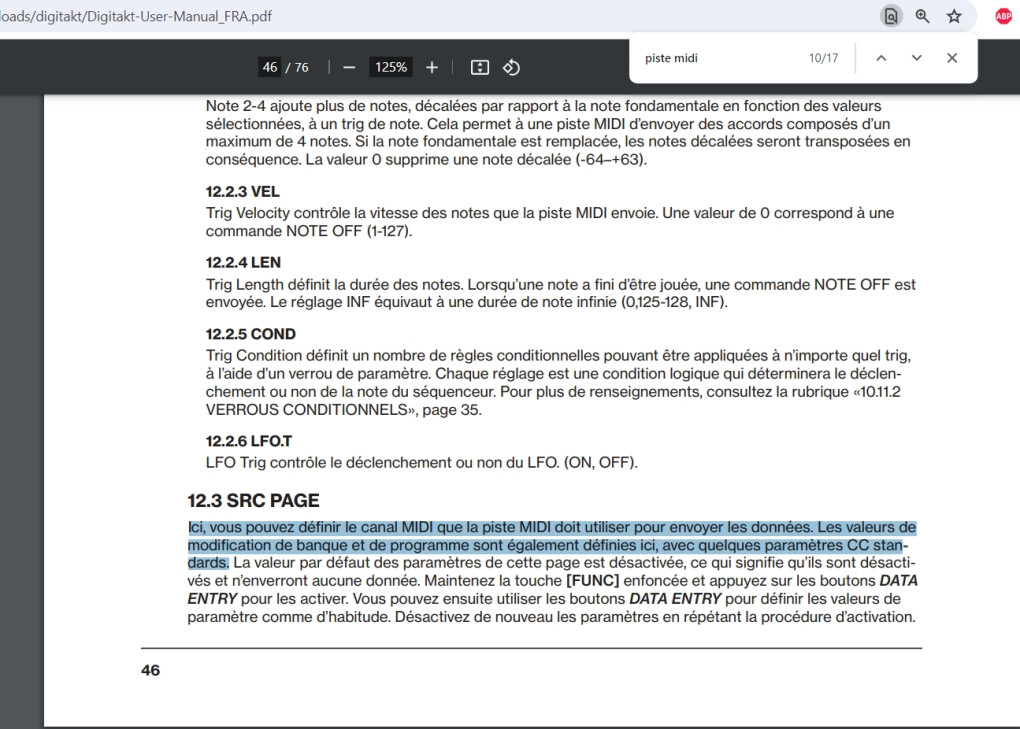Click the words "Note 2-4" at the top
Screen dimensions: 1020x729
click(x=235, y=106)
